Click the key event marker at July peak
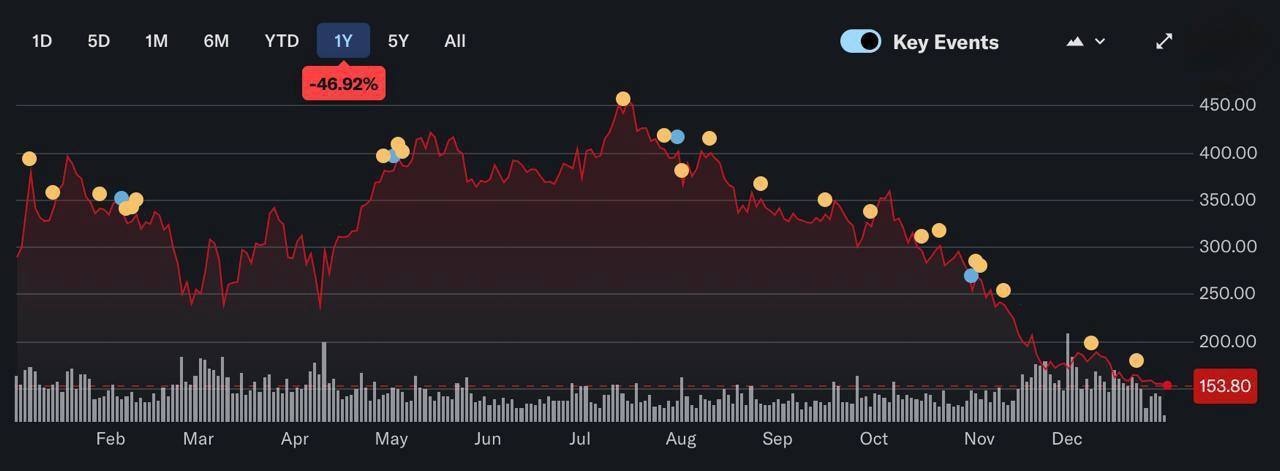 pyautogui.click(x=623, y=99)
